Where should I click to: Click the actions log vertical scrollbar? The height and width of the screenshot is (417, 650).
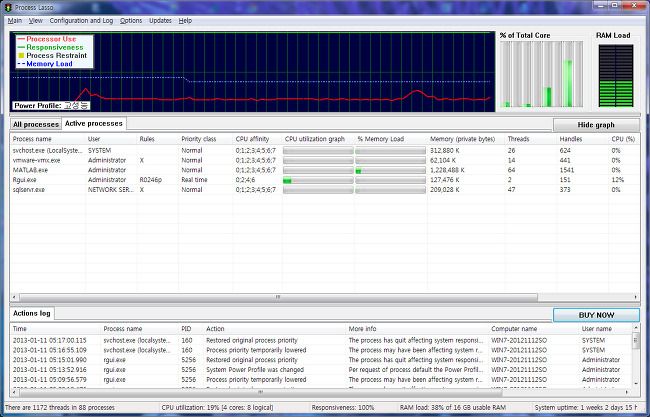(636, 341)
